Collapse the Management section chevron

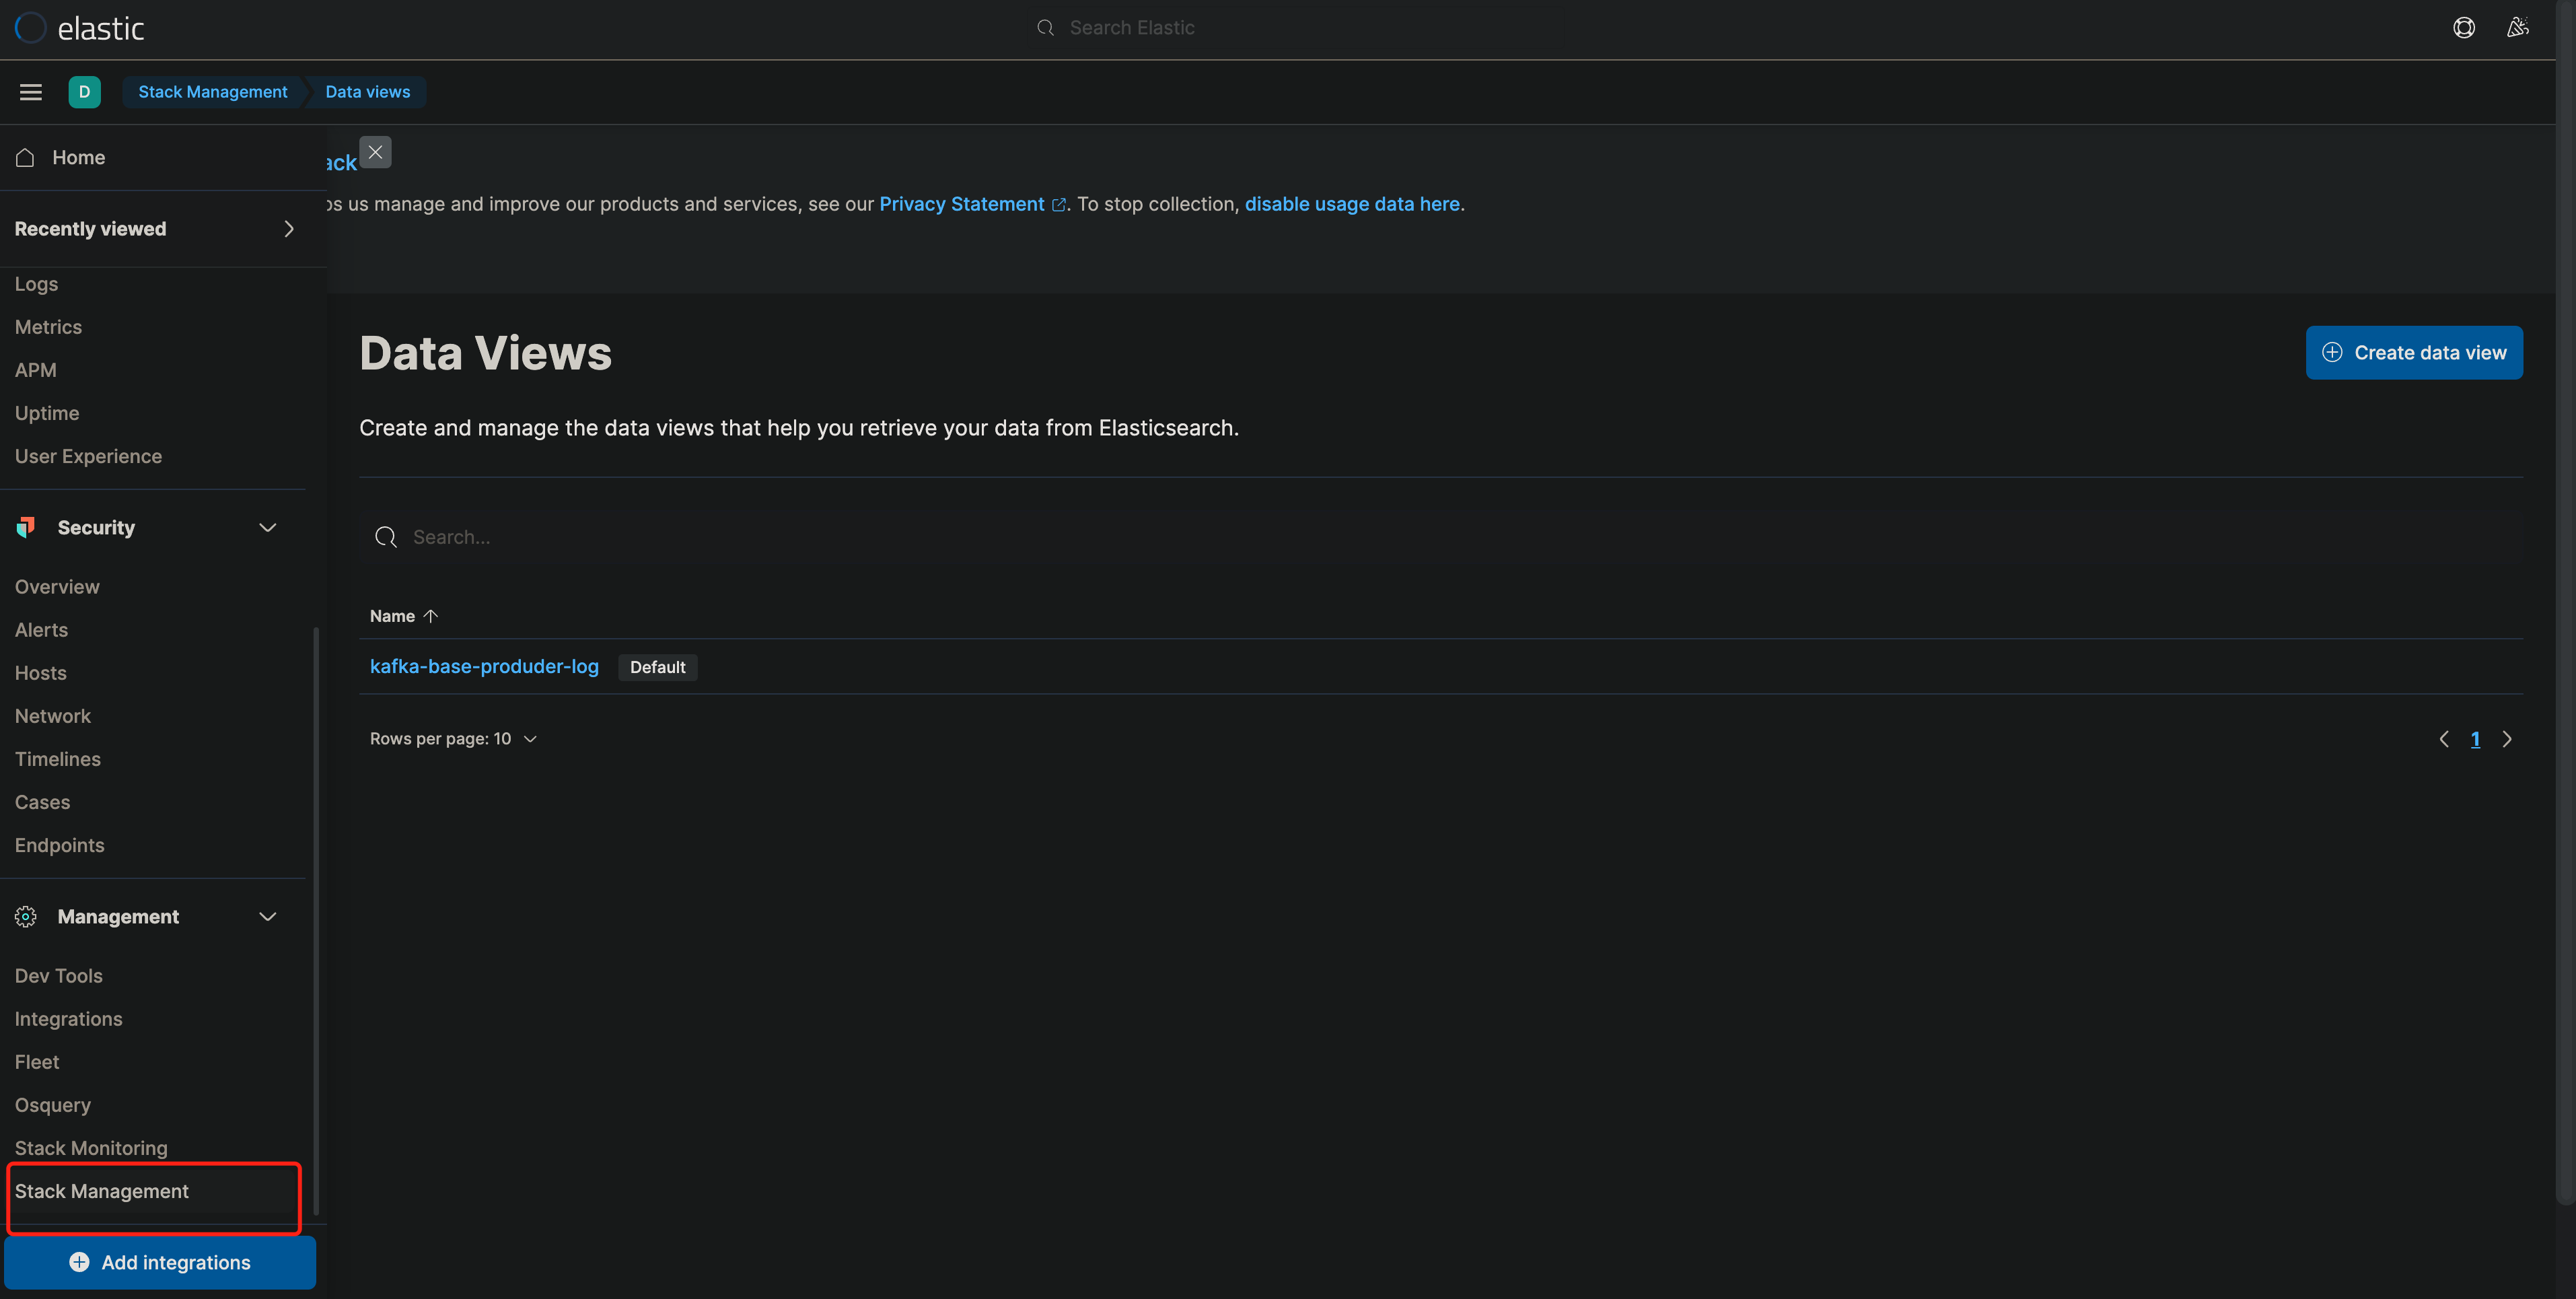pyautogui.click(x=267, y=916)
